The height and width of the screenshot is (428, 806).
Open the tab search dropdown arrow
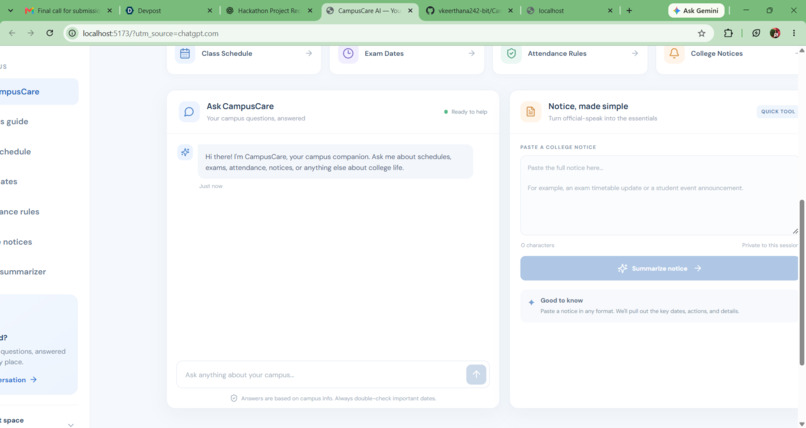(x=10, y=10)
